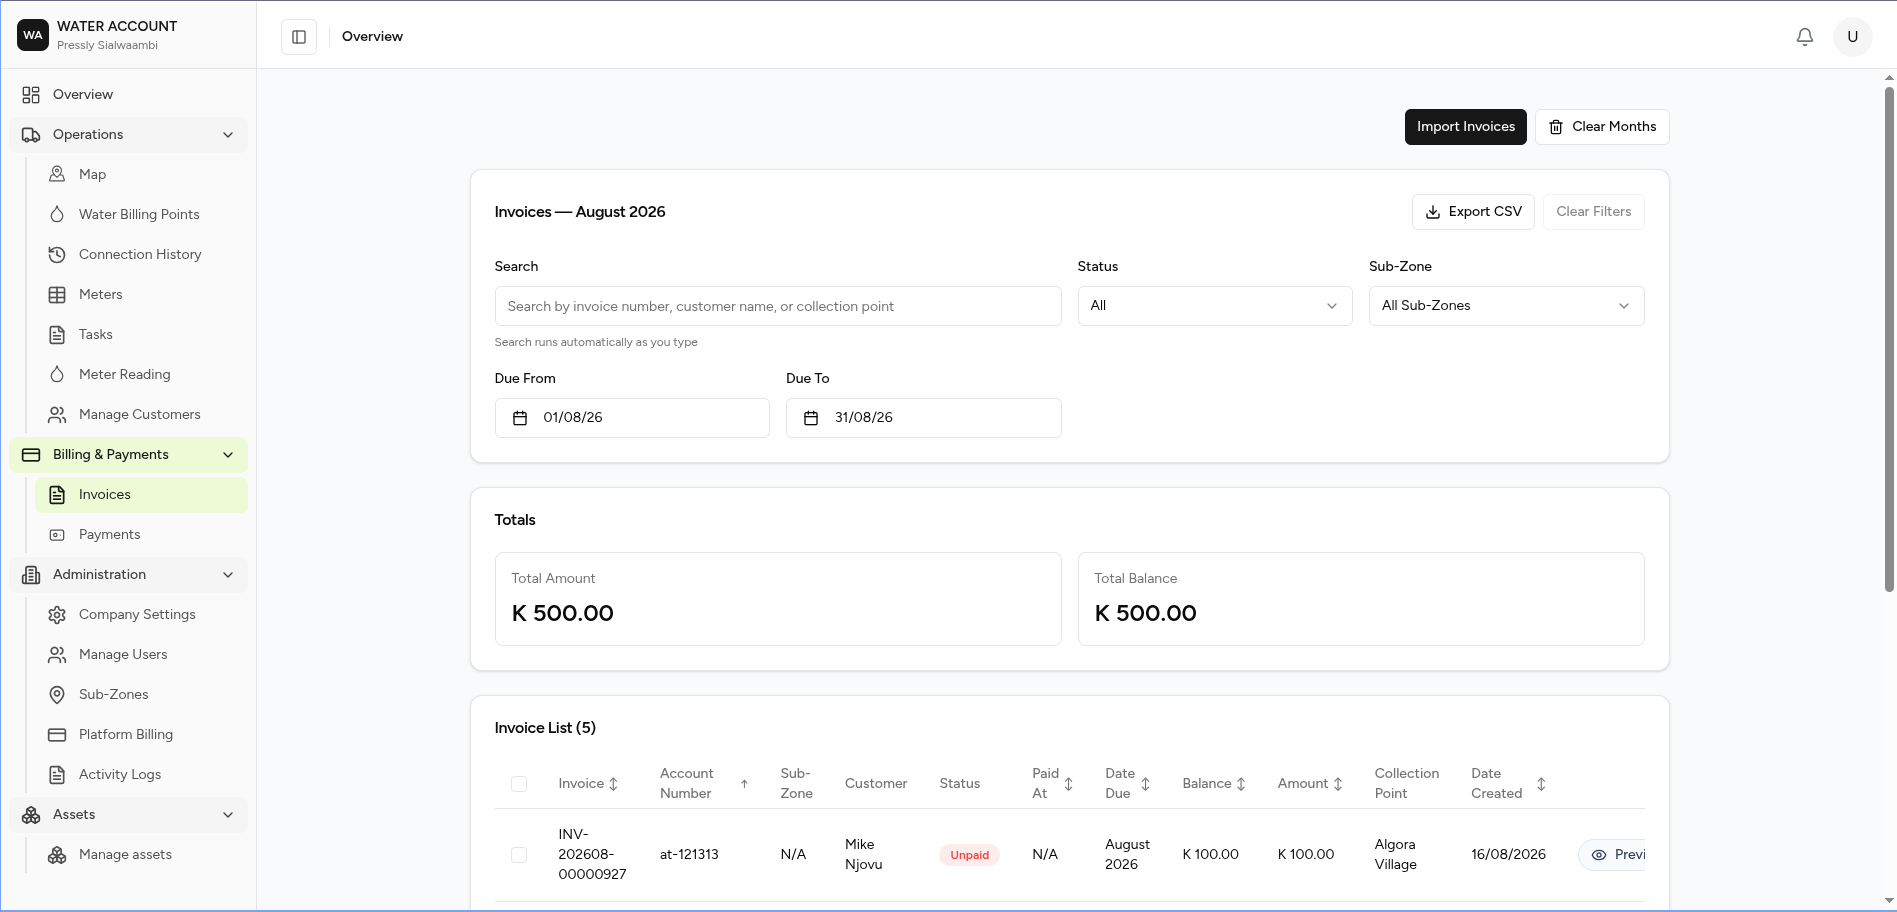1897x912 pixels.
Task: Click the Invoices file icon
Action: click(x=57, y=495)
